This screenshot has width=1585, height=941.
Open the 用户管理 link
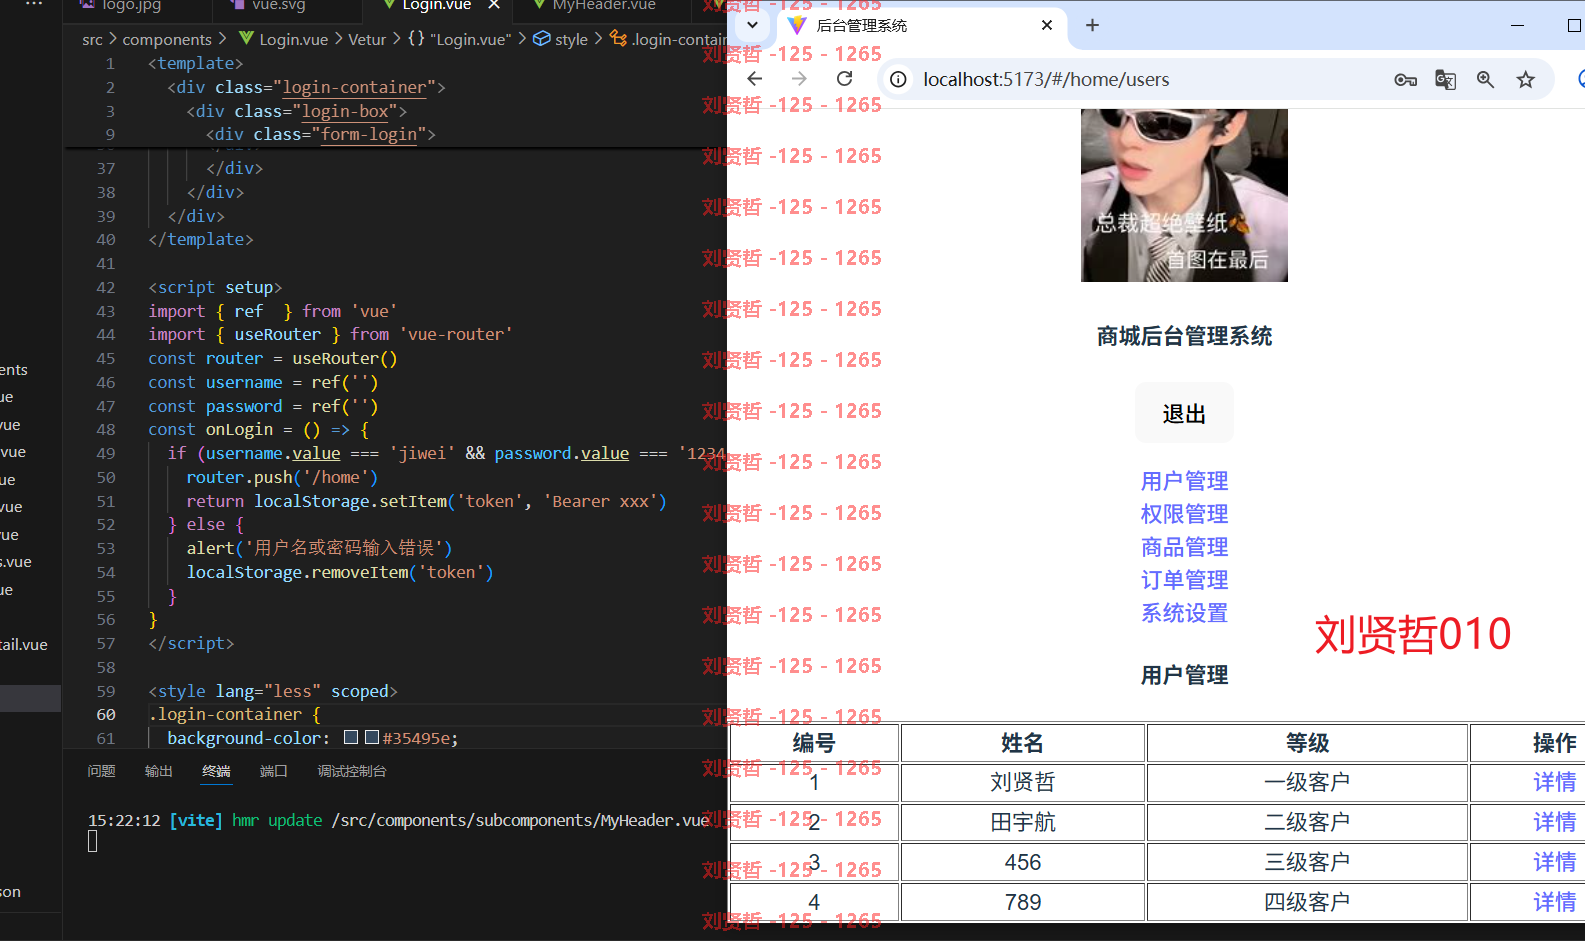1184,481
